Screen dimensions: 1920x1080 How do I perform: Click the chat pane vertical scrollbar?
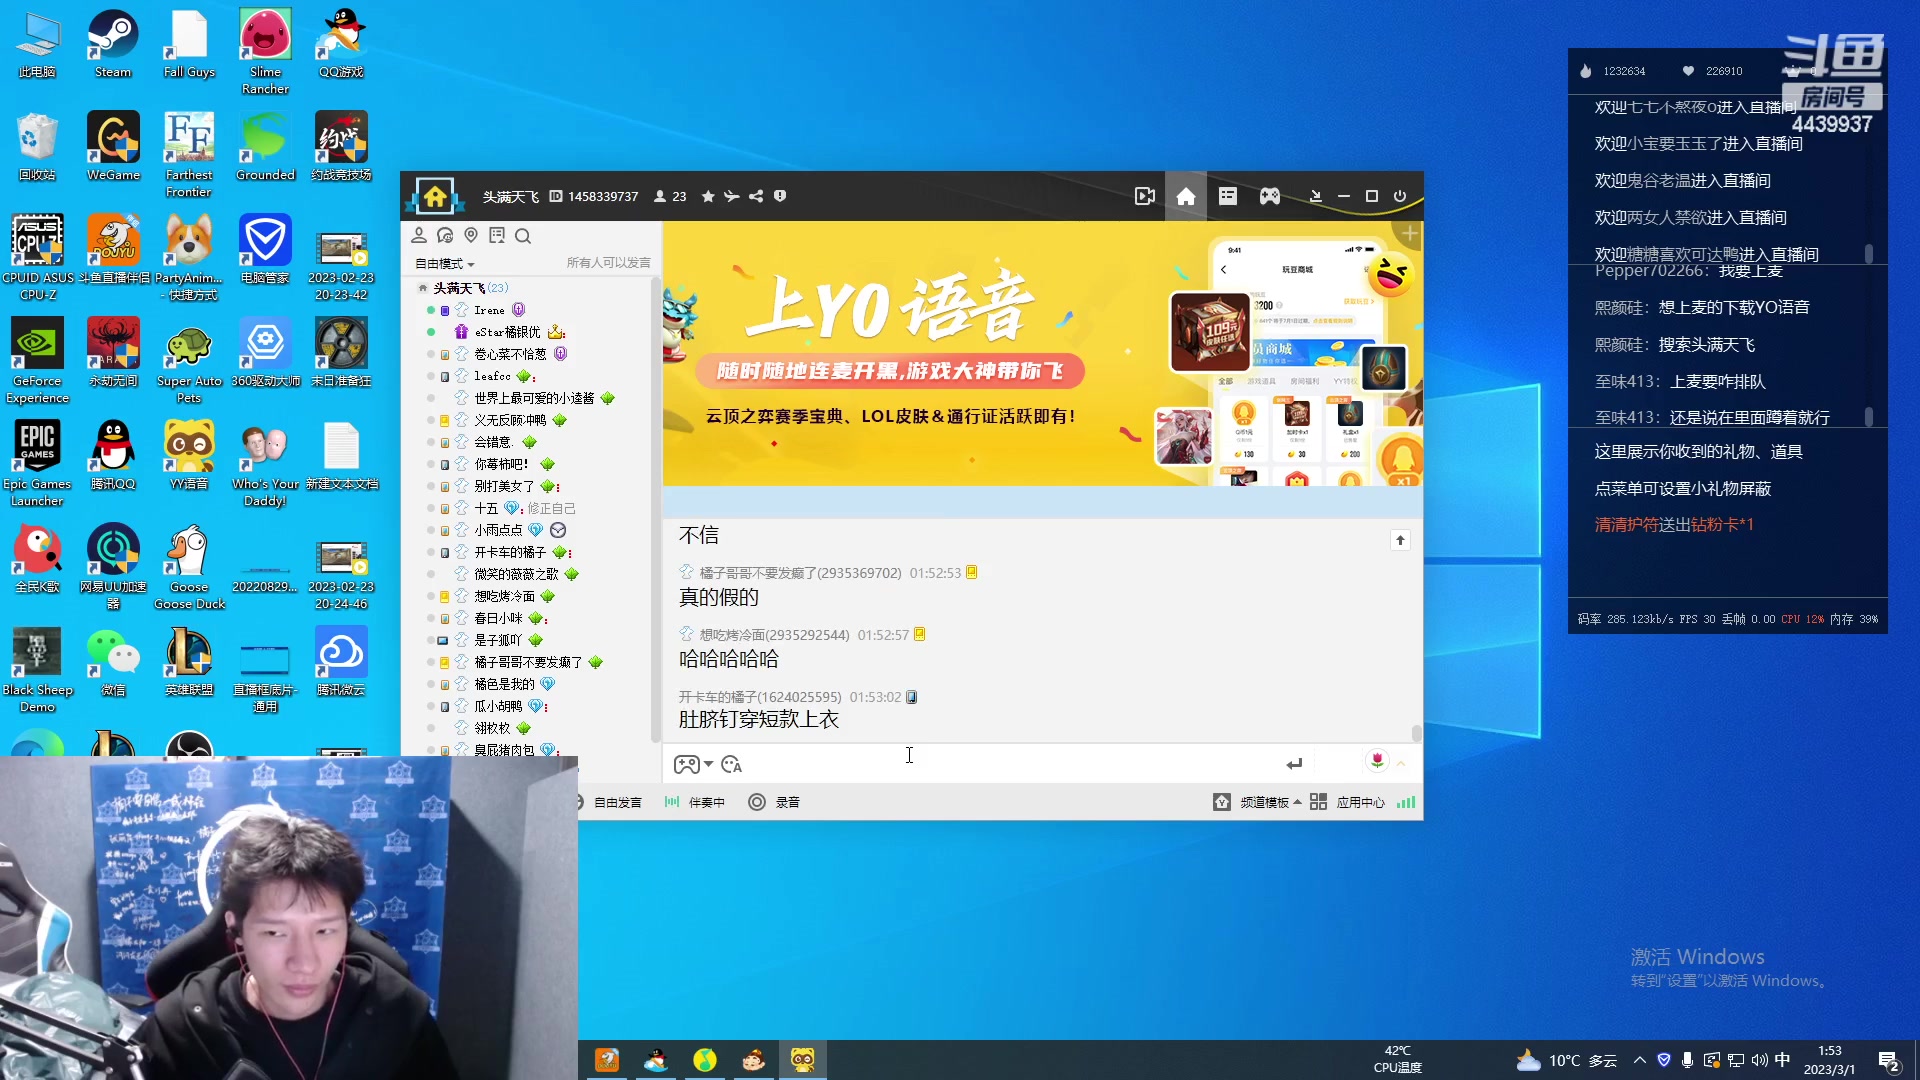[x=1416, y=734]
